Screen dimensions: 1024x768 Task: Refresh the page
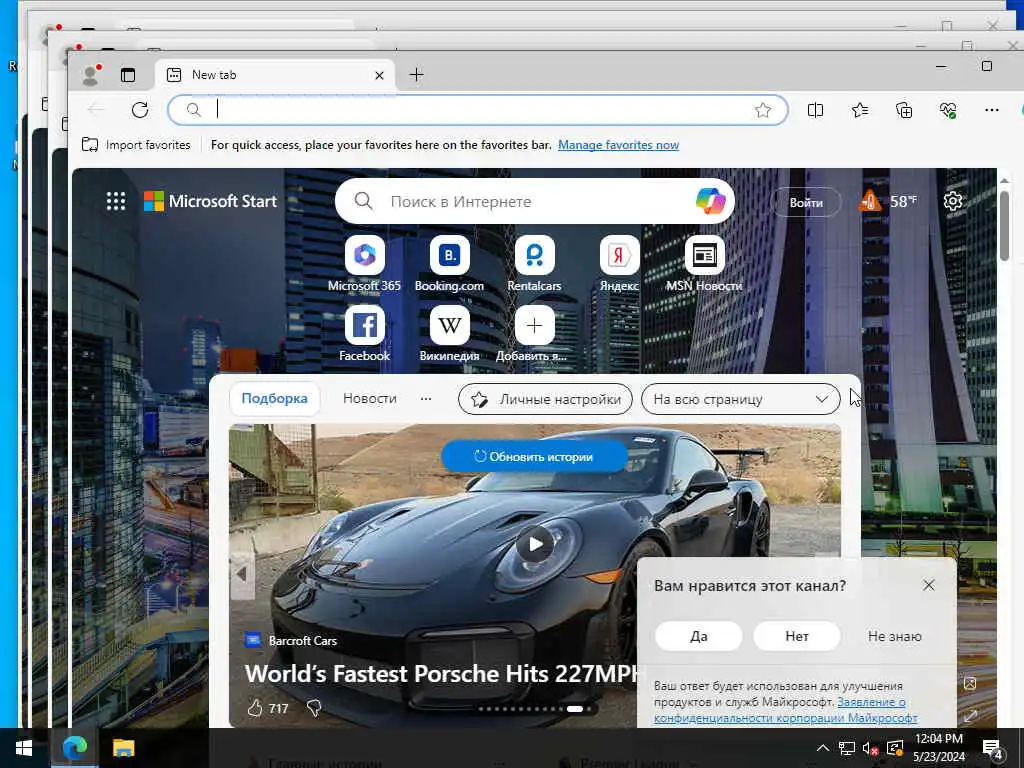140,110
